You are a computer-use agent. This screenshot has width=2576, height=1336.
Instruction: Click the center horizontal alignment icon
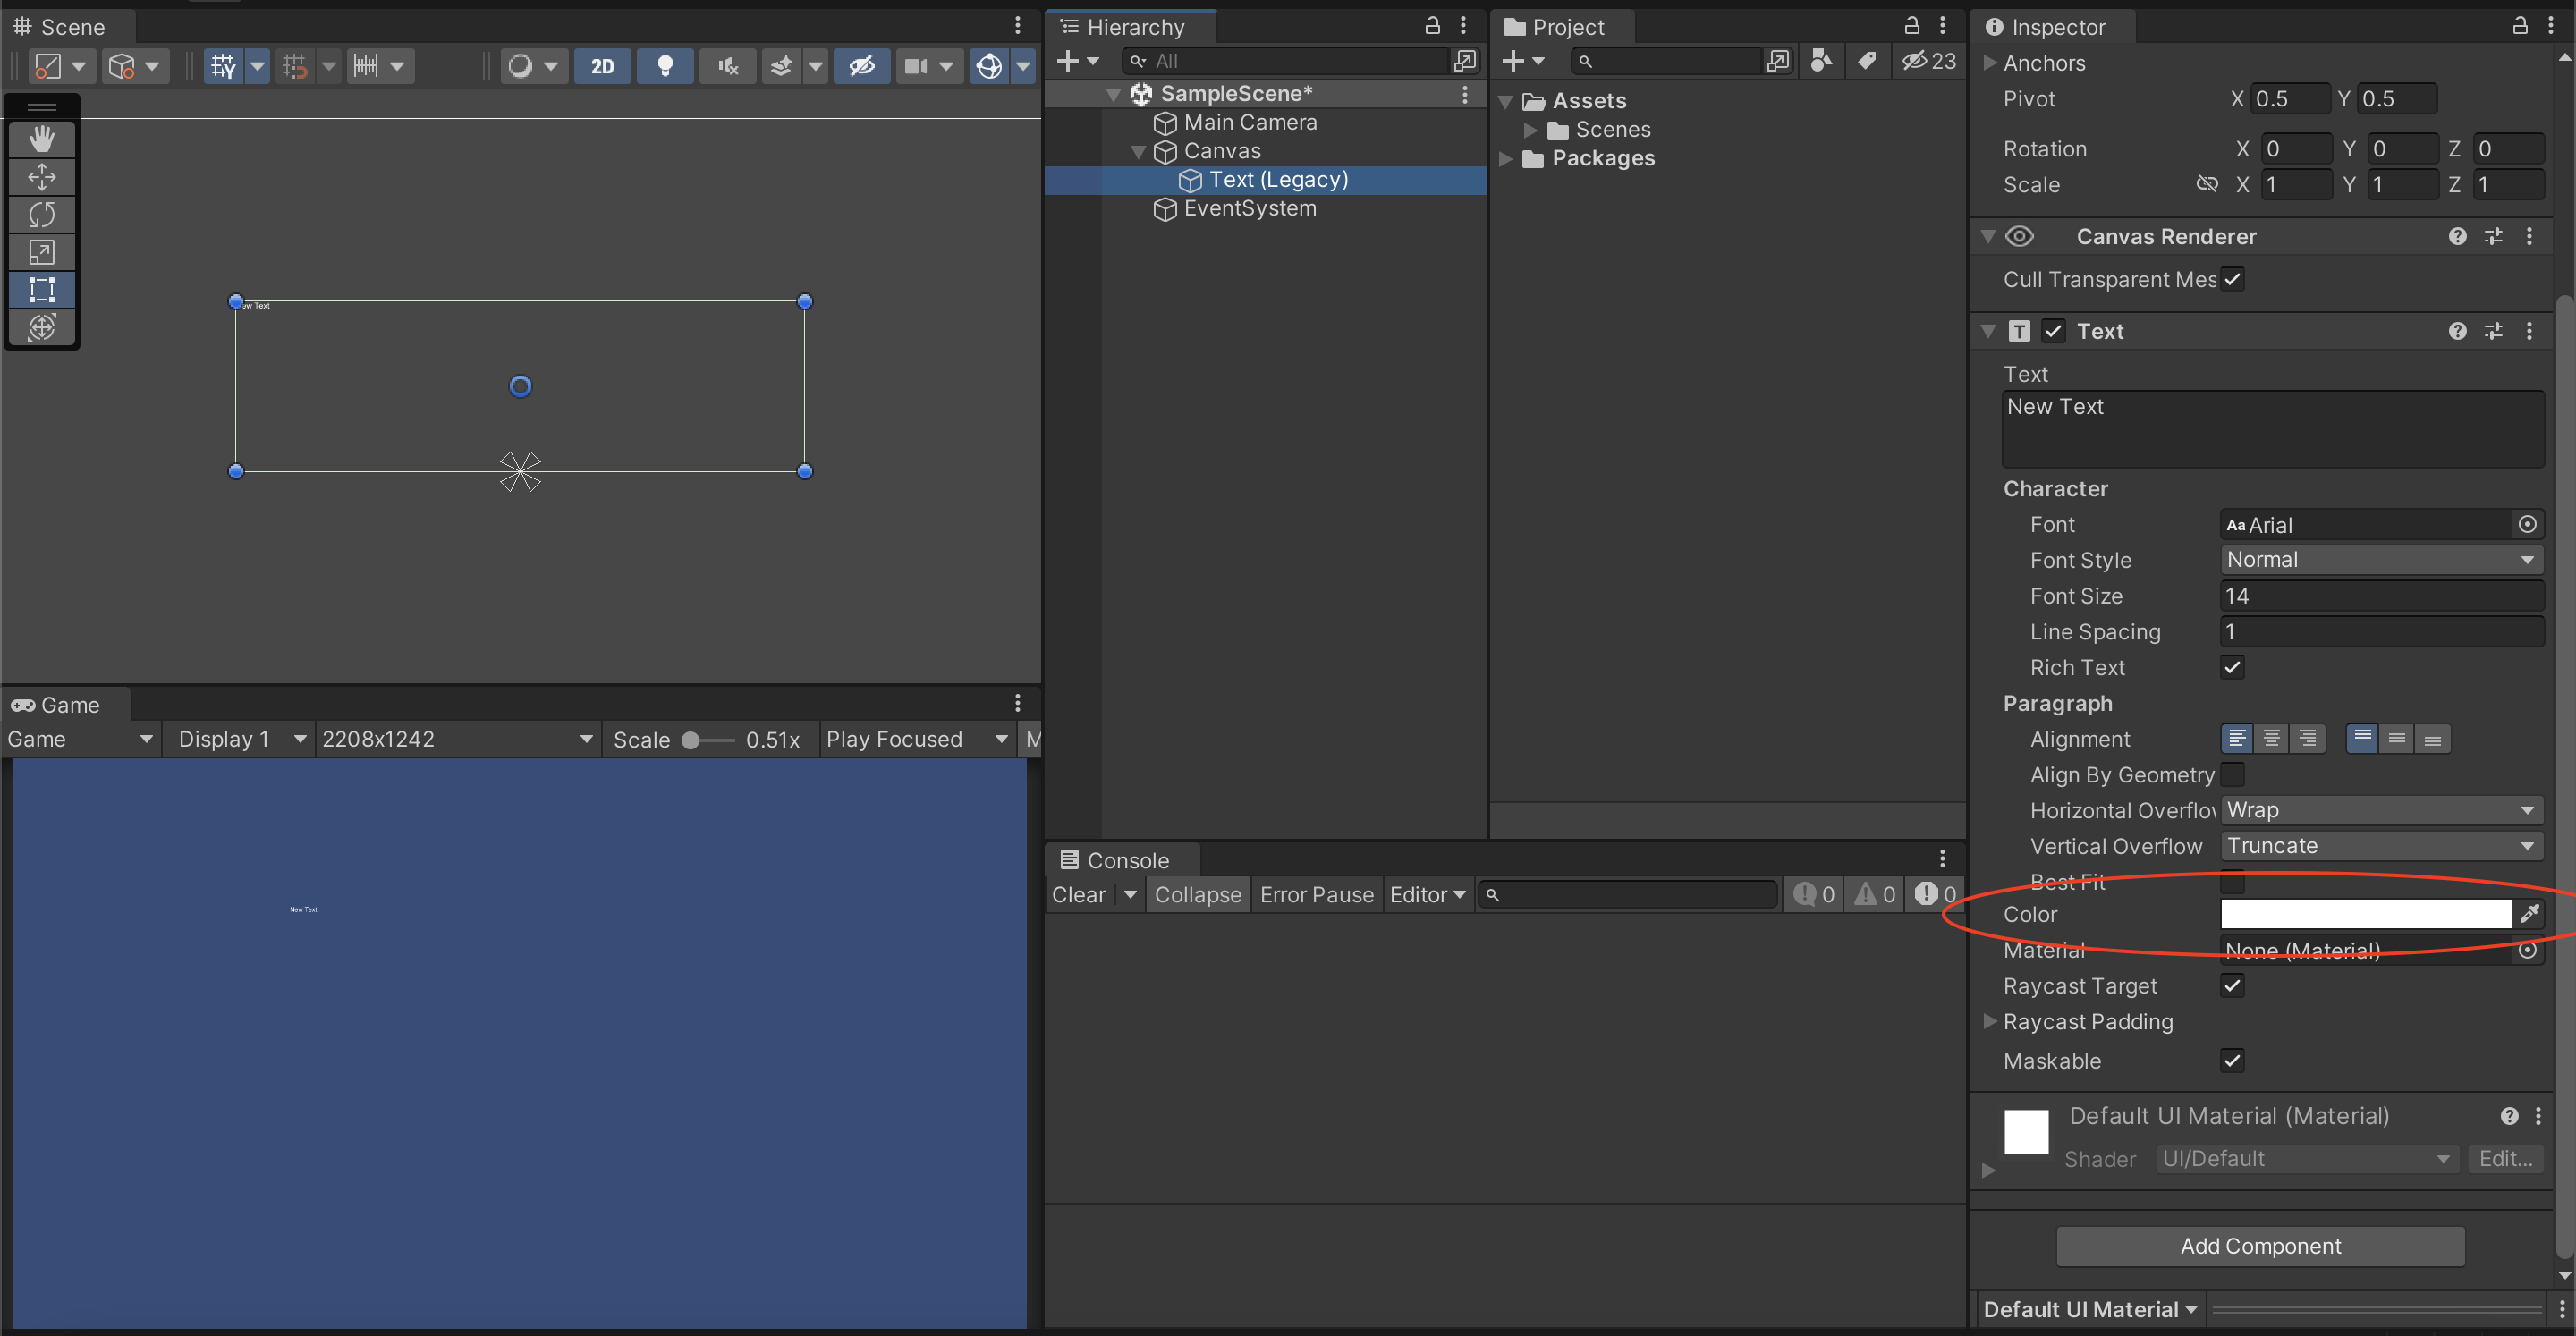[x=2272, y=739]
